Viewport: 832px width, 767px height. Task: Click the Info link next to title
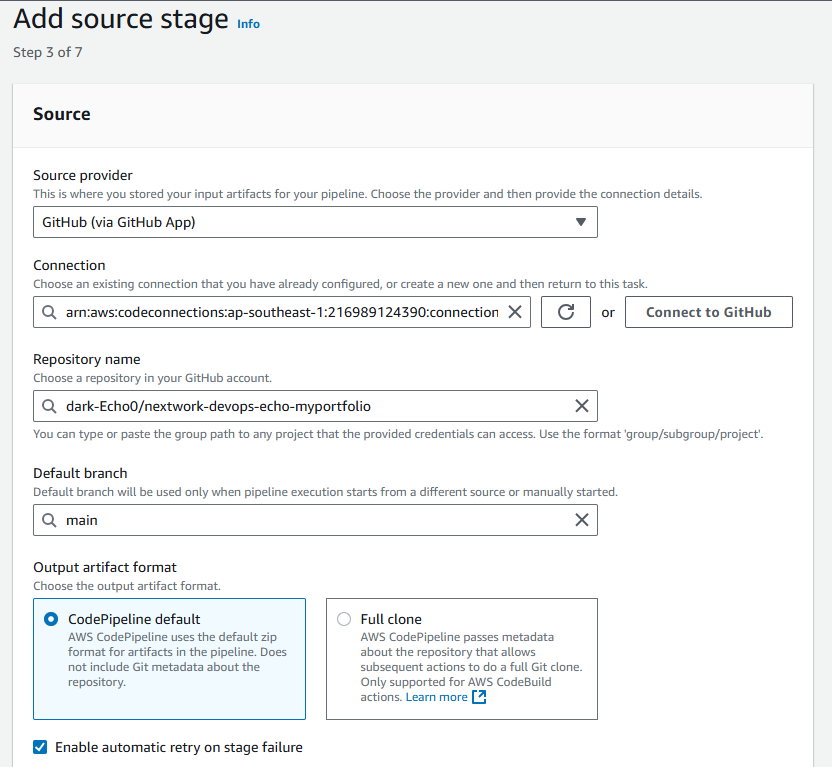(x=248, y=24)
